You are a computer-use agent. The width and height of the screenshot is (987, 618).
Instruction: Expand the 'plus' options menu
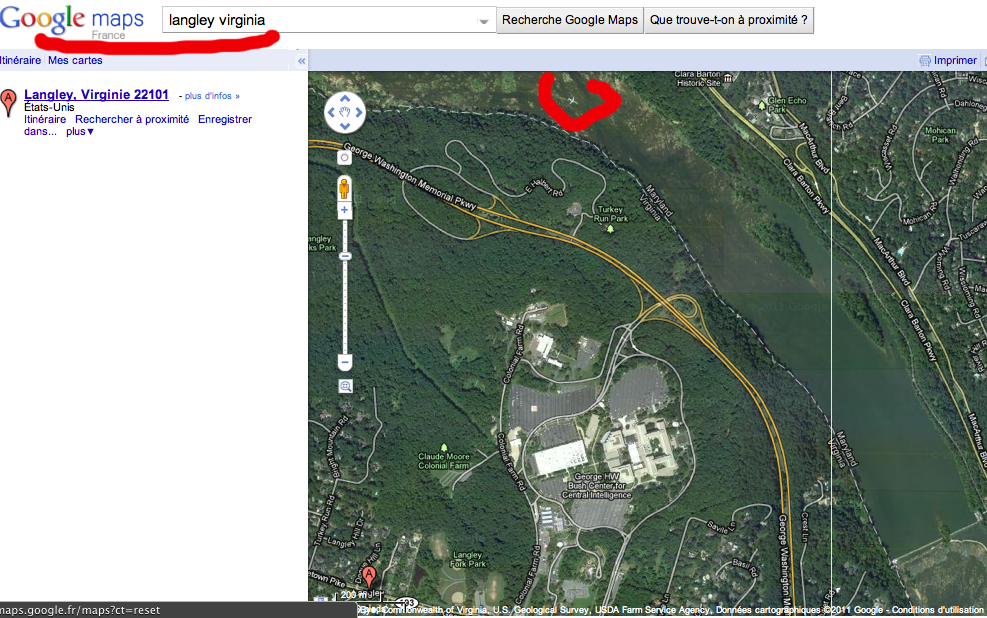point(80,132)
